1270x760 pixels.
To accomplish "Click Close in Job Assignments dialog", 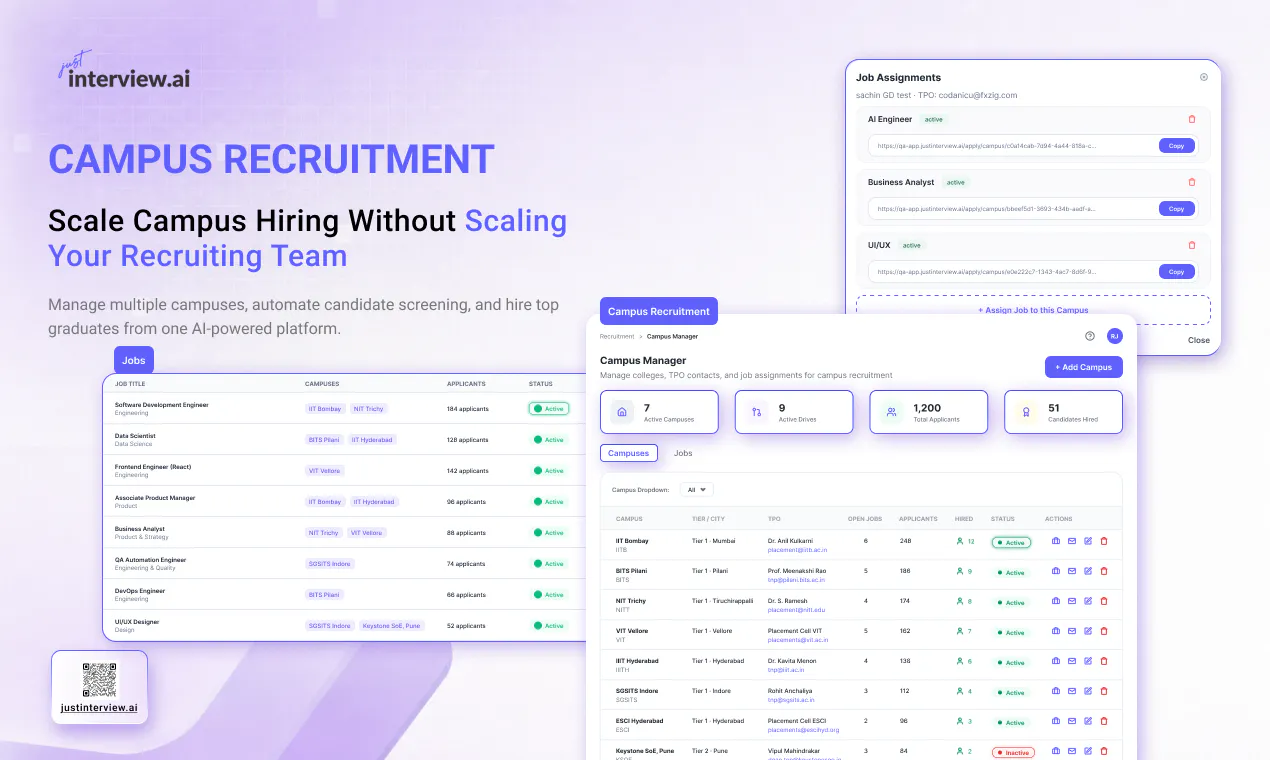I will [x=1199, y=340].
